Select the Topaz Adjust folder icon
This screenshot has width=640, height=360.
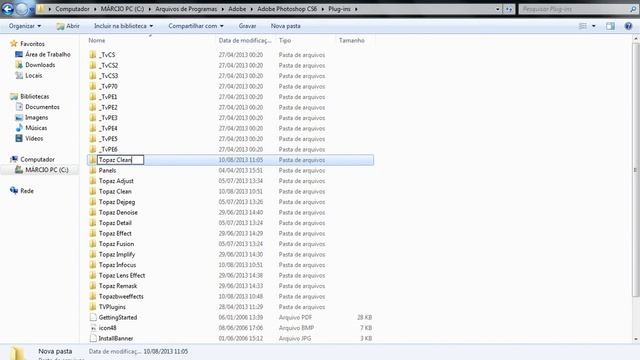(93, 181)
